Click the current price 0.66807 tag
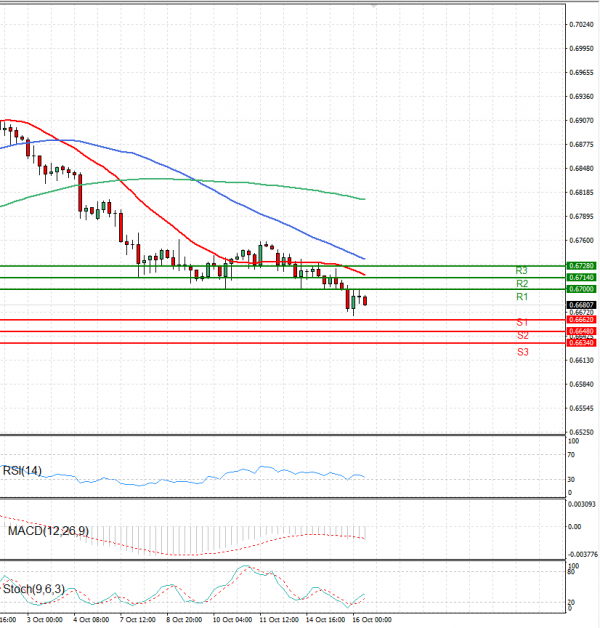Screen dimensions: 600x628 pyautogui.click(x=582, y=305)
